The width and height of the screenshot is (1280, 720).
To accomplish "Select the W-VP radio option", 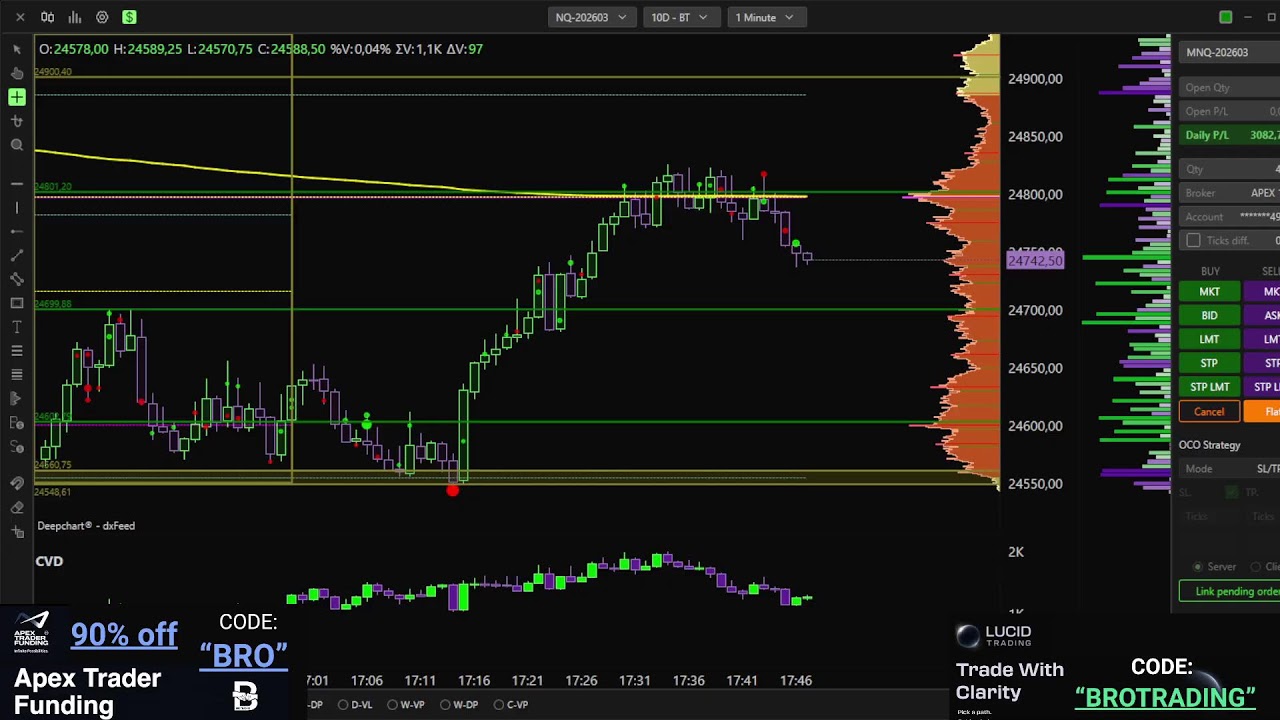I will point(406,705).
